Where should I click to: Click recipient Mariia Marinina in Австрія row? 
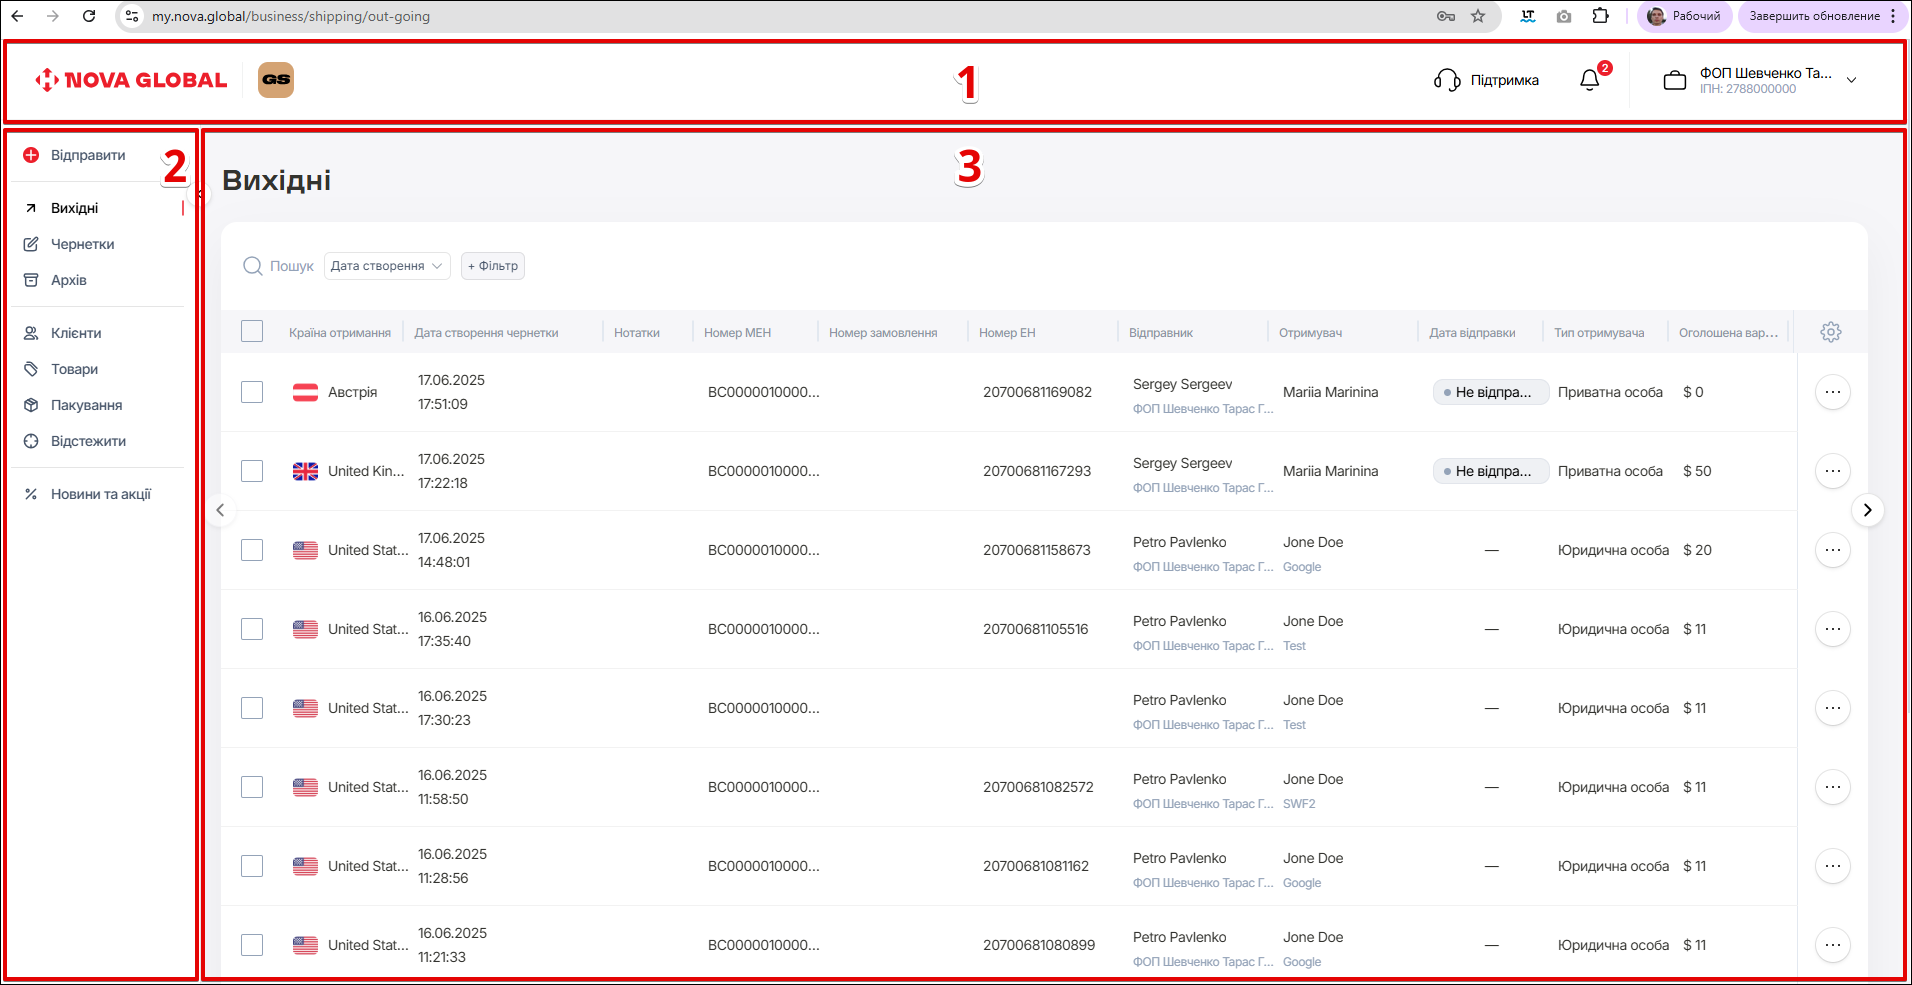click(x=1330, y=392)
